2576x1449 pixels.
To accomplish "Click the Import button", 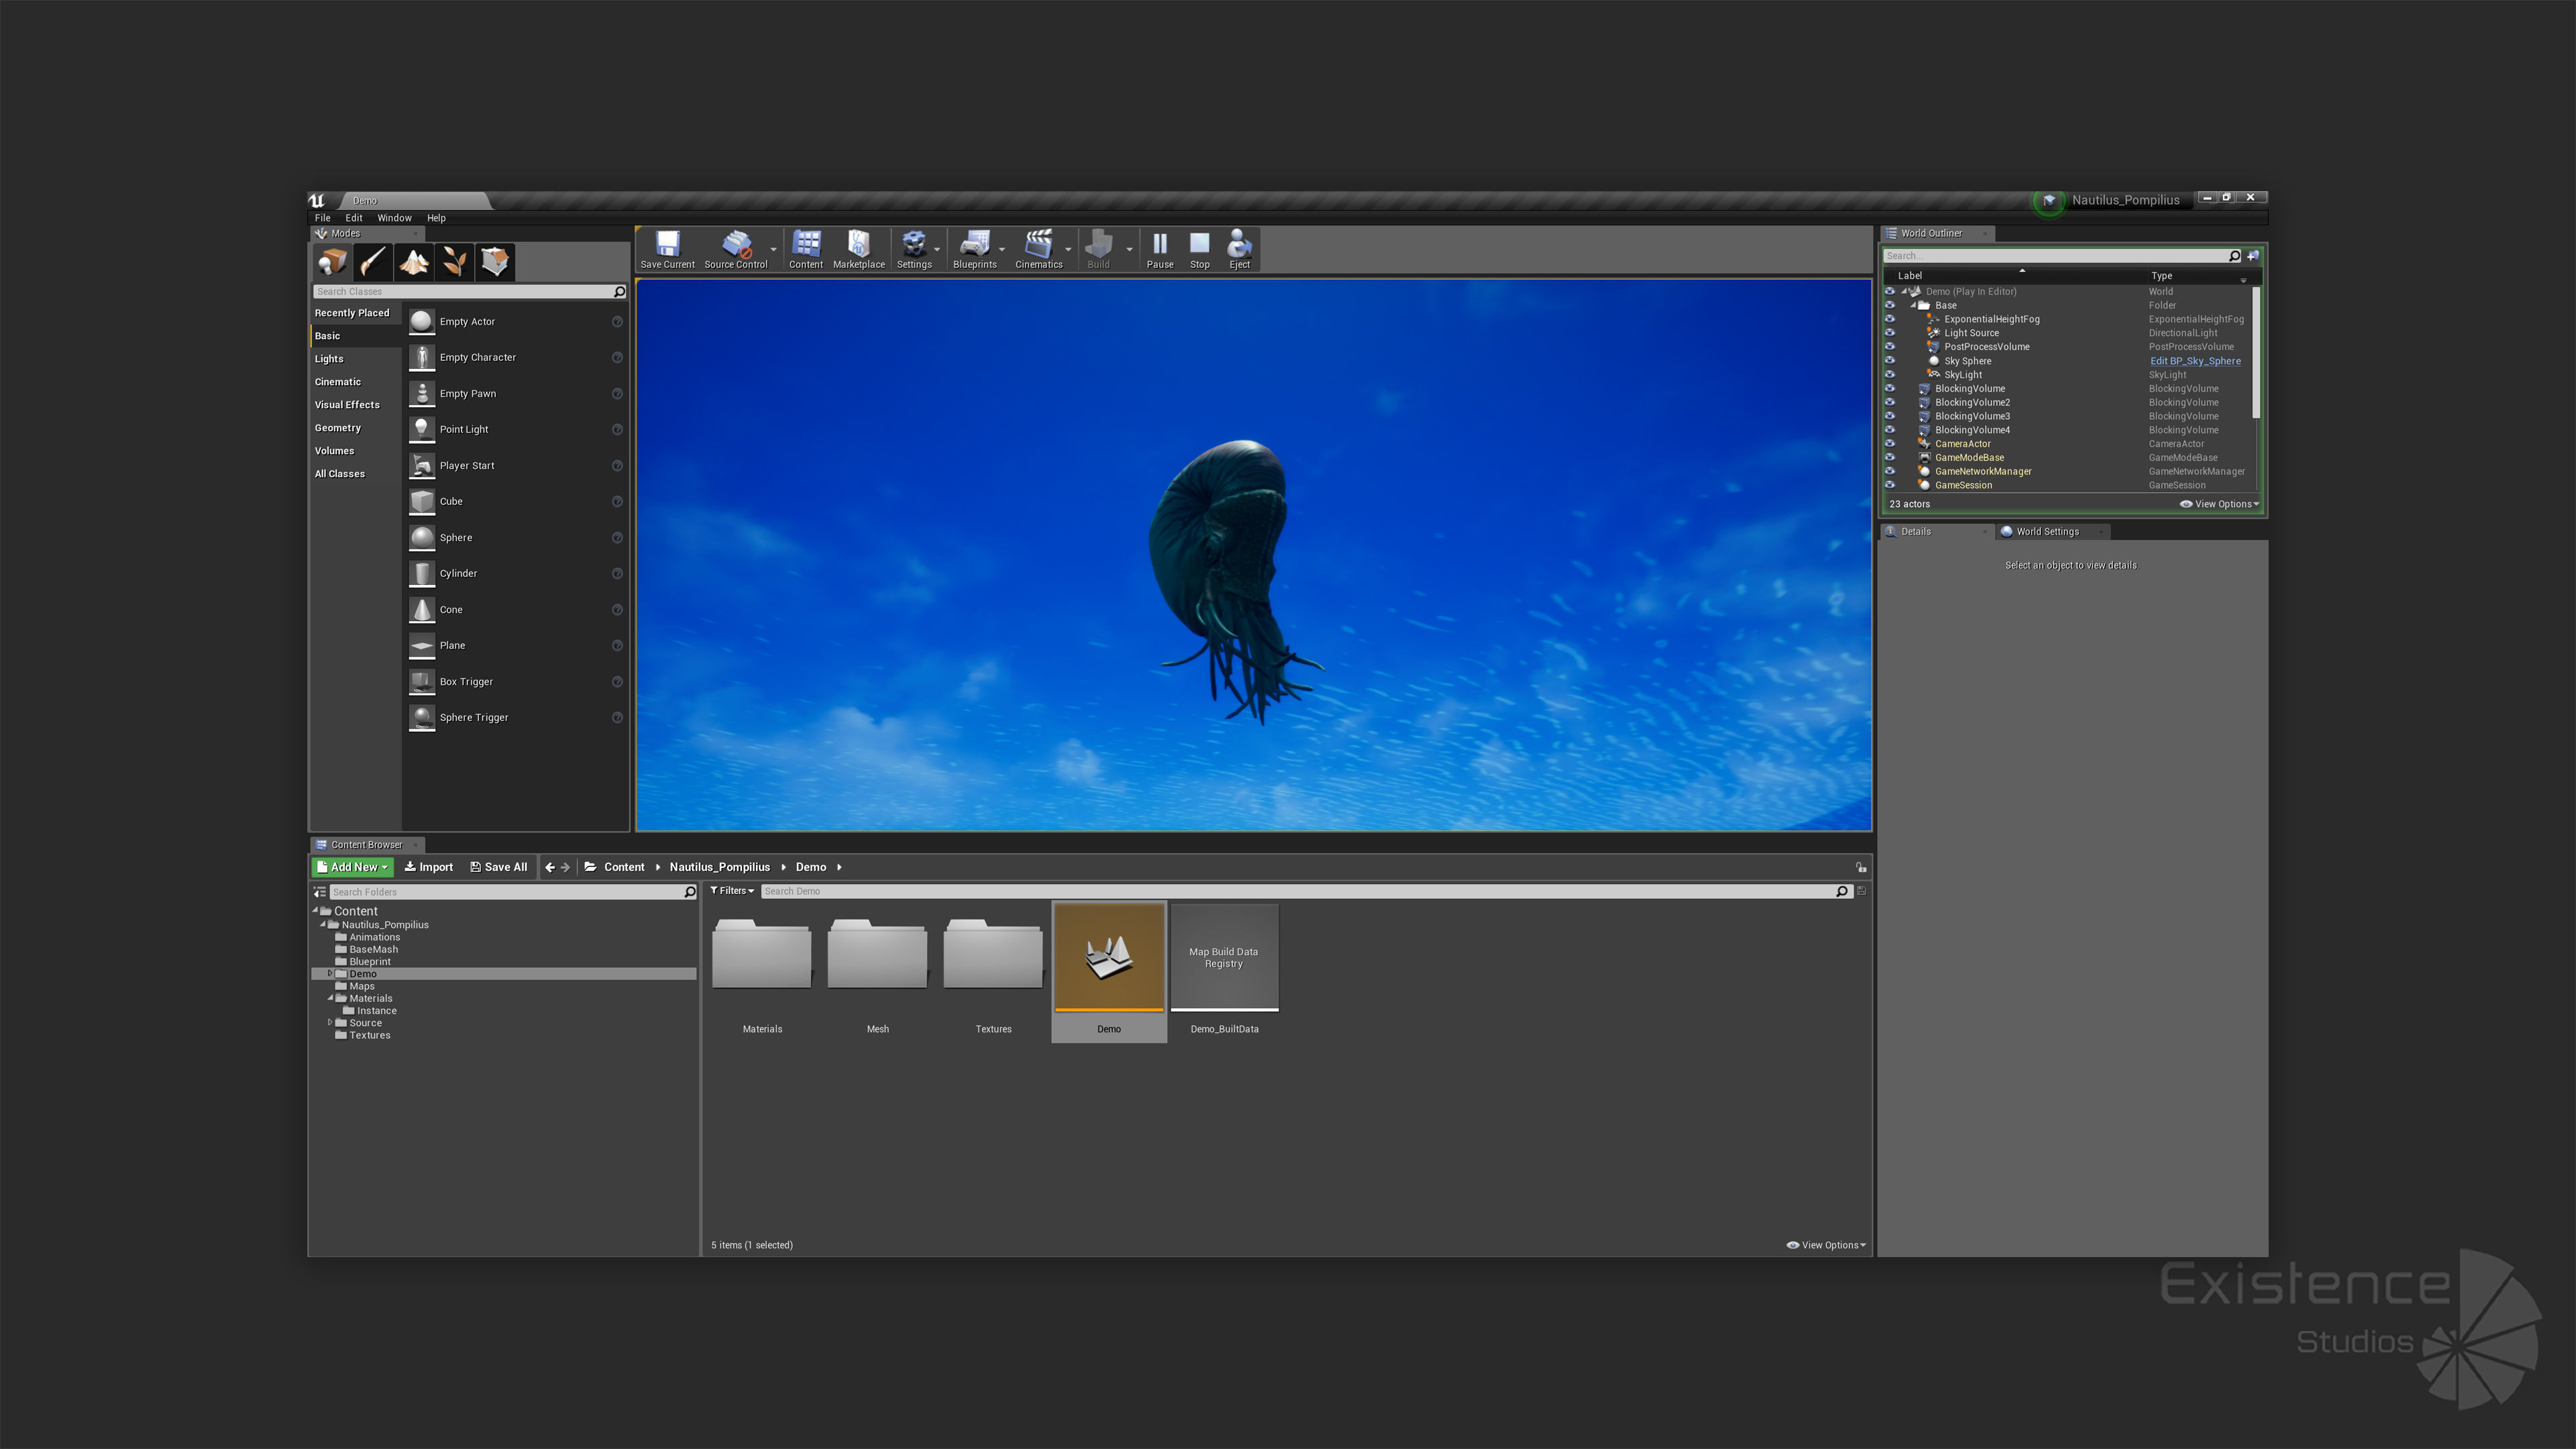I will (x=428, y=867).
